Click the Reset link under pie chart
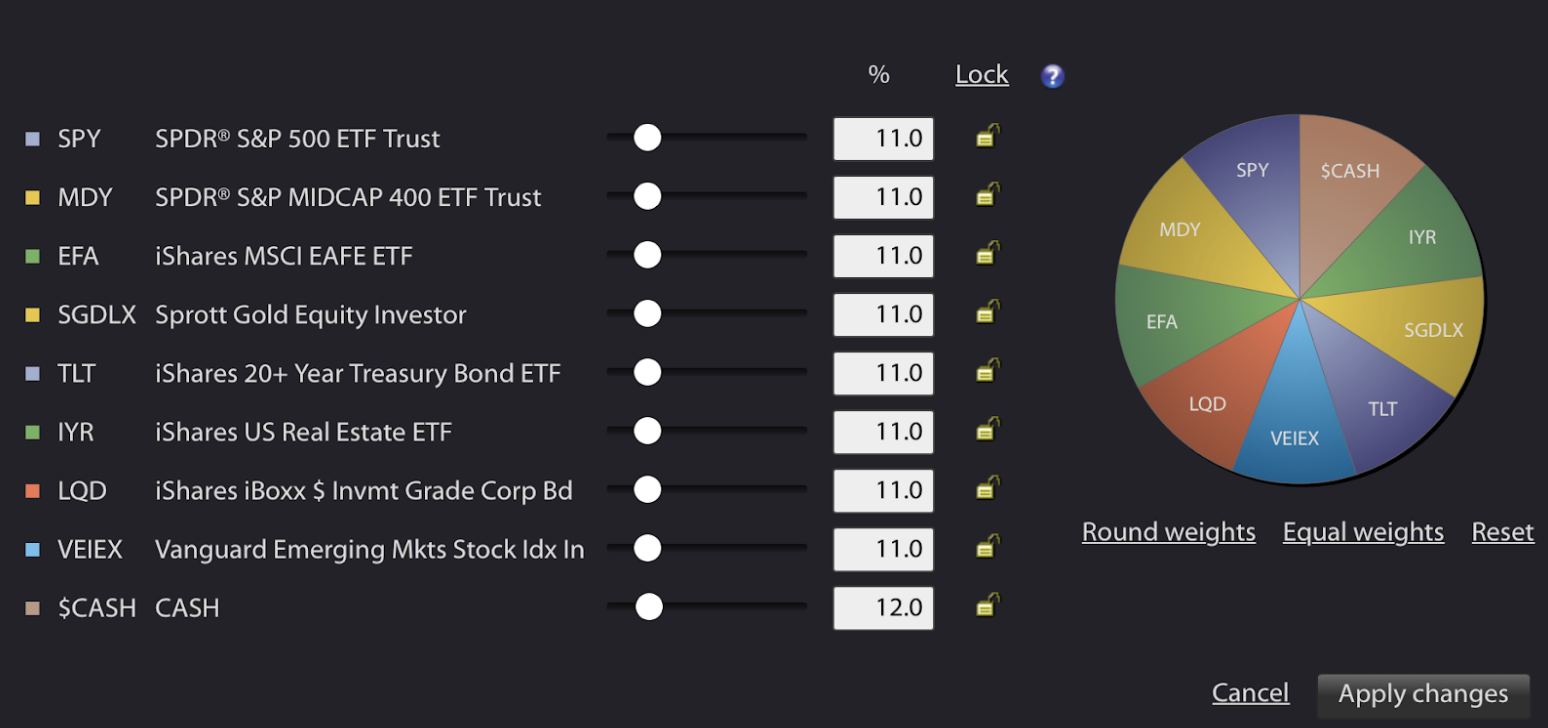Image resolution: width=1548 pixels, height=728 pixels. coord(1502,532)
